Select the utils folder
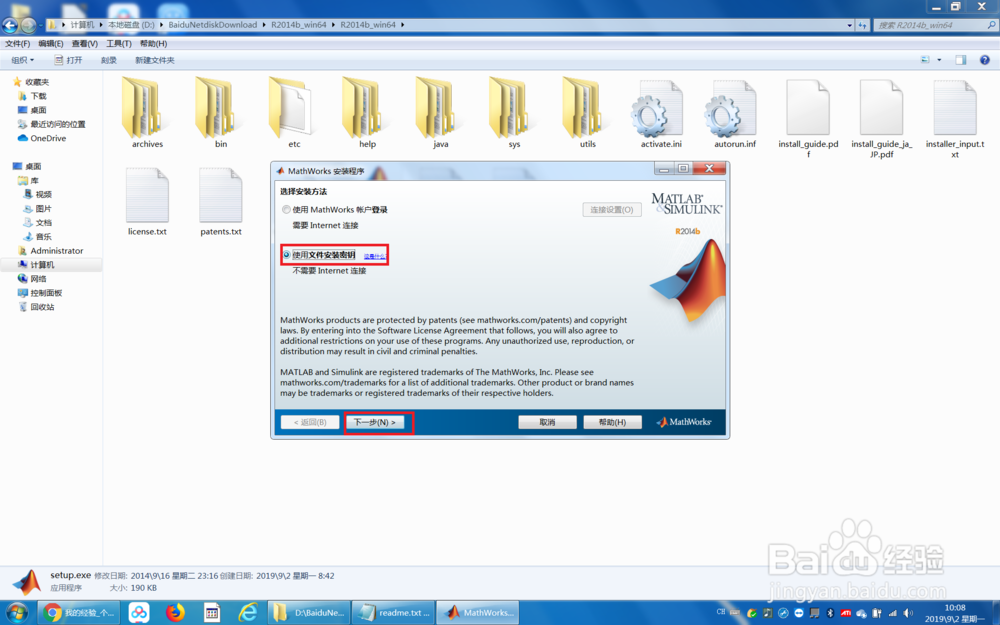 click(587, 112)
